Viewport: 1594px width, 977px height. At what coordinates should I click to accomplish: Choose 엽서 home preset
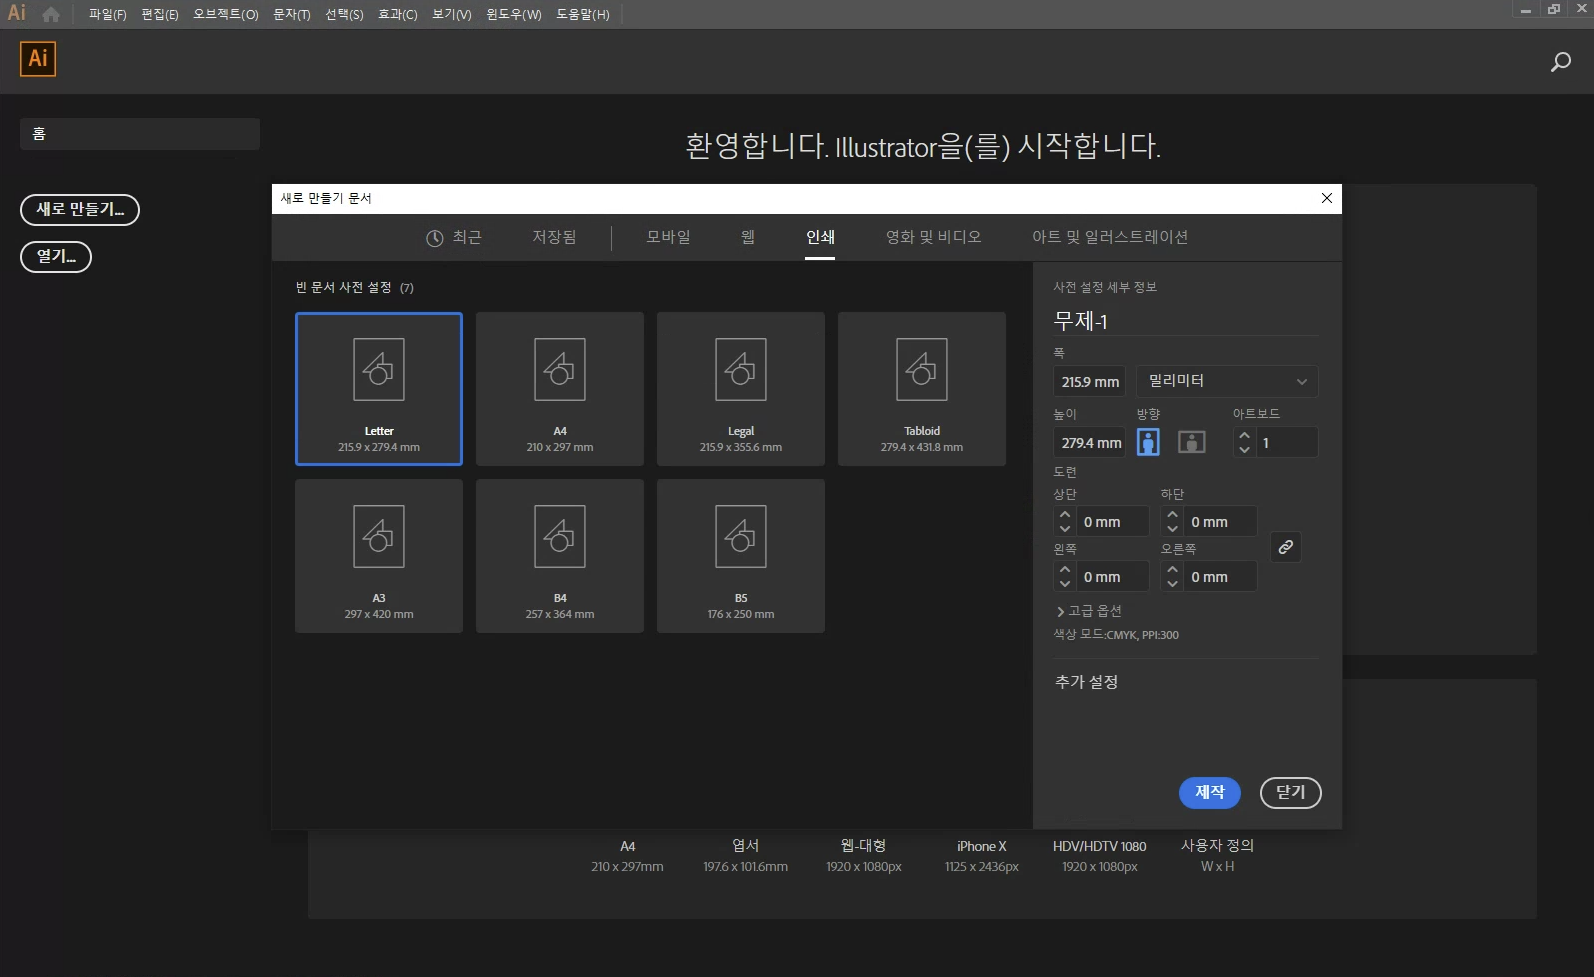pyautogui.click(x=745, y=856)
